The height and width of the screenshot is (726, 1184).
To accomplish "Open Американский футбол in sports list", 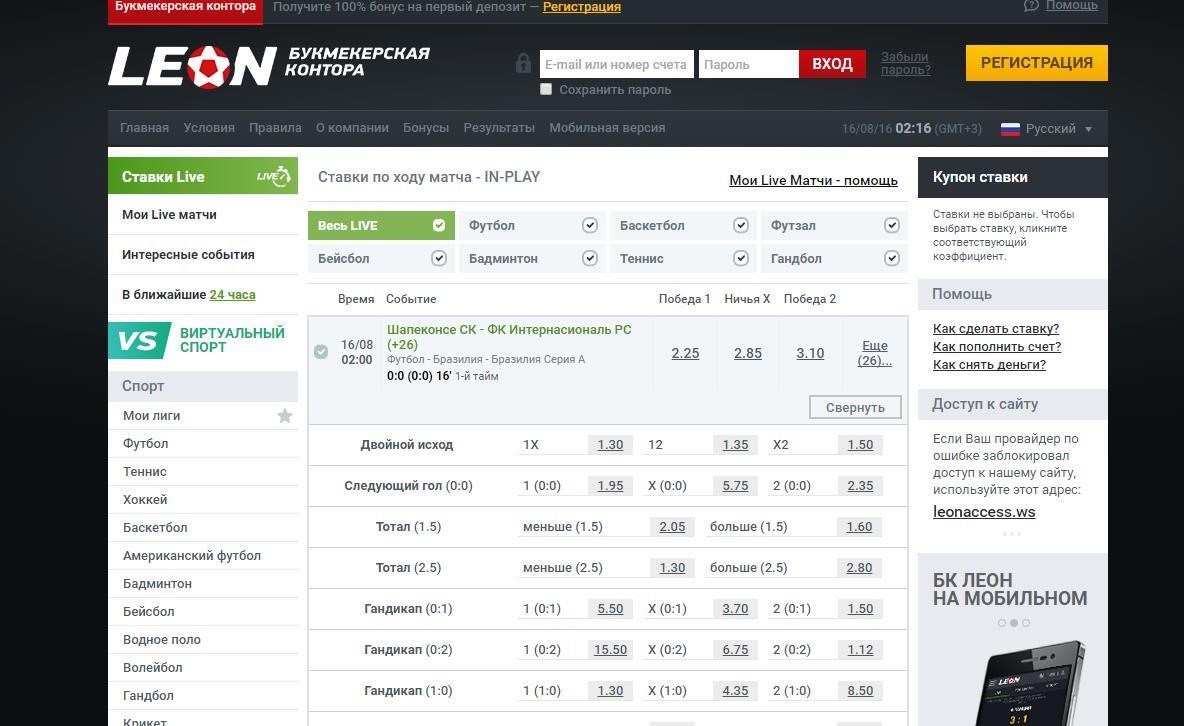I will coord(192,555).
